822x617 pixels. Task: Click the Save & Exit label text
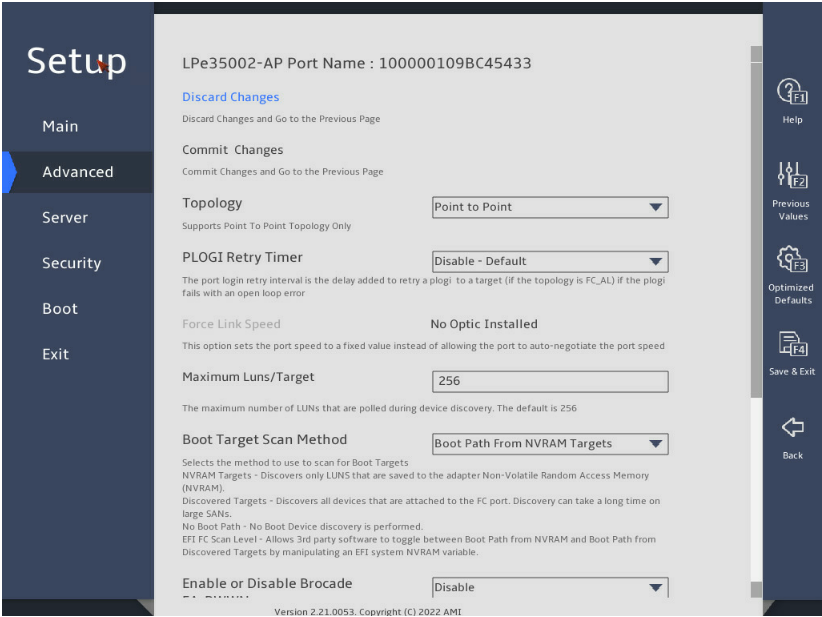coord(792,371)
